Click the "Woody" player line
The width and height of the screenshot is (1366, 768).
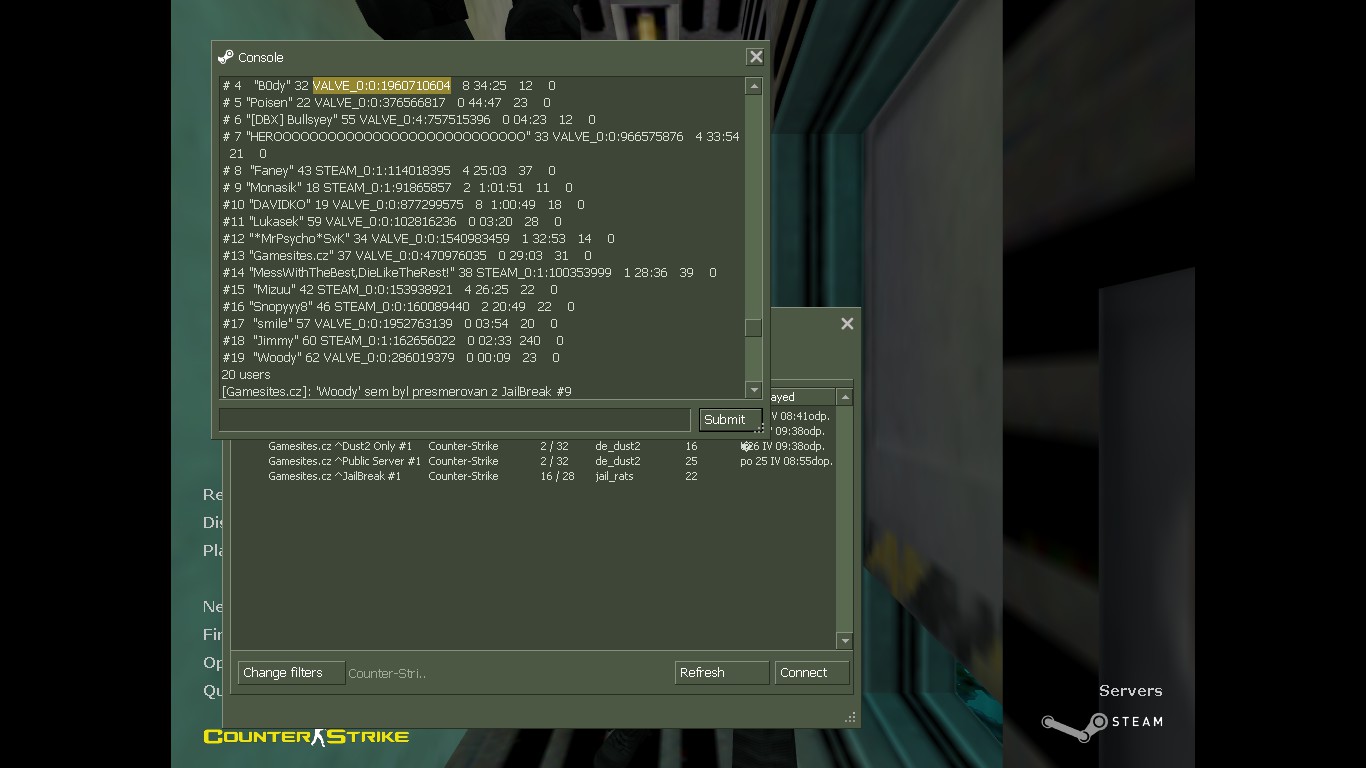391,358
